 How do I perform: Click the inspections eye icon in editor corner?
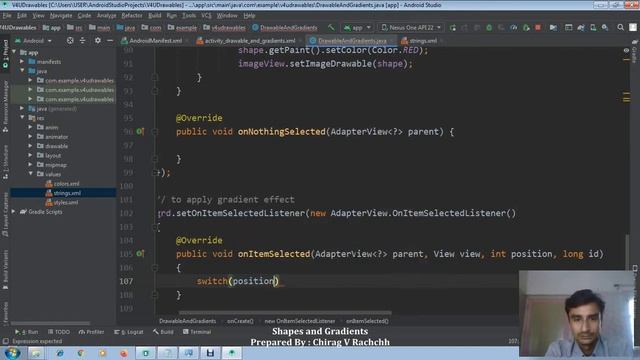[626, 50]
